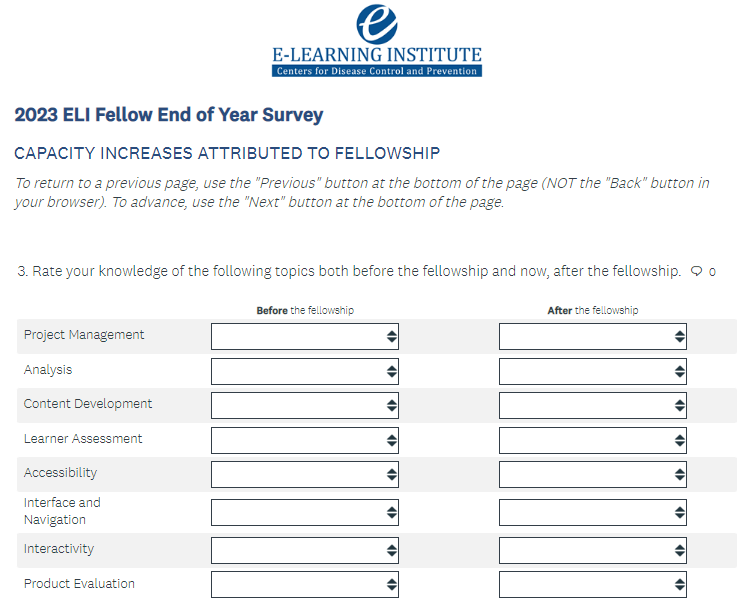This screenshot has width=752, height=616.
Task: Open Interface and Navigation 'Before' dropdown
Action: [304, 512]
